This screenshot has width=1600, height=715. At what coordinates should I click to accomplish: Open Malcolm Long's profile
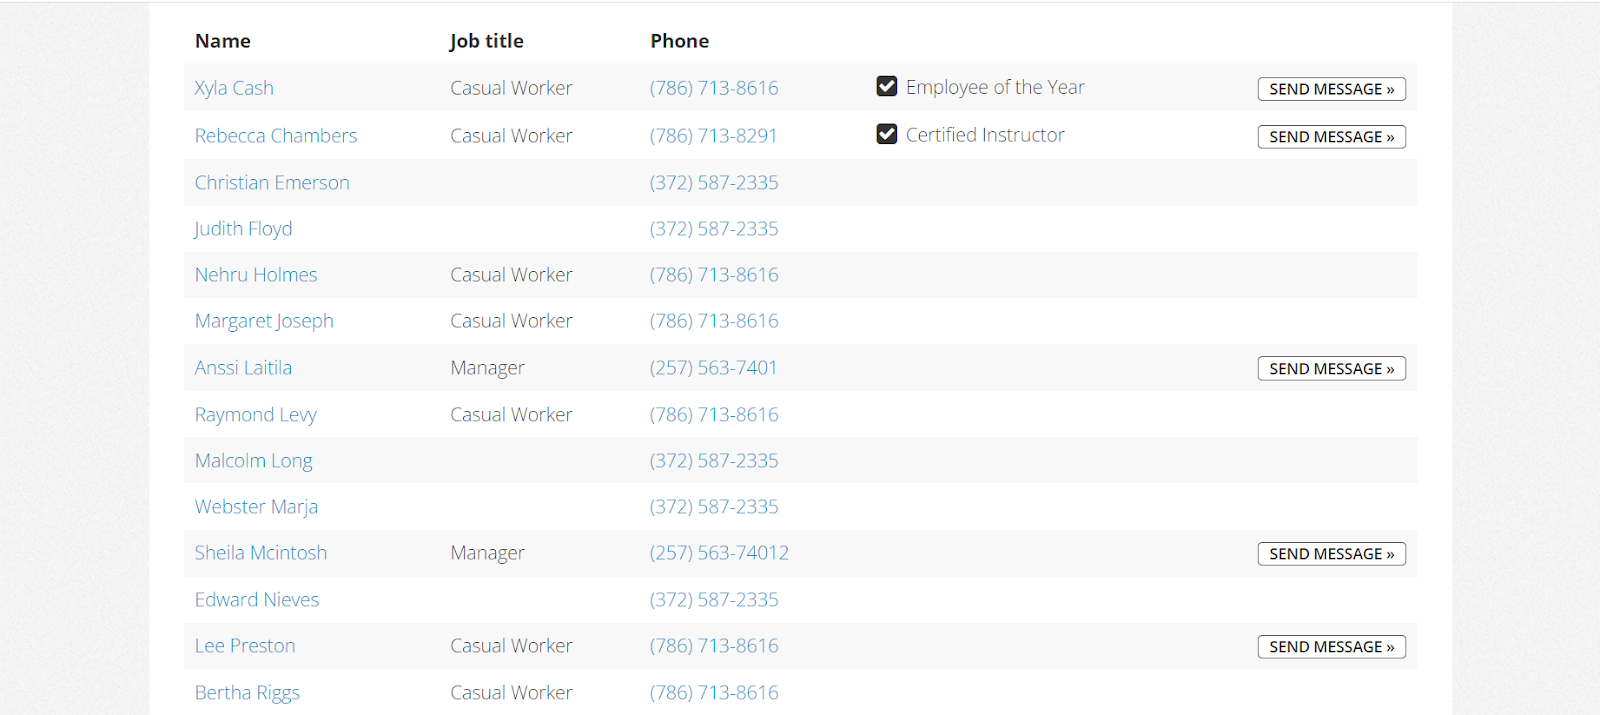tap(253, 460)
